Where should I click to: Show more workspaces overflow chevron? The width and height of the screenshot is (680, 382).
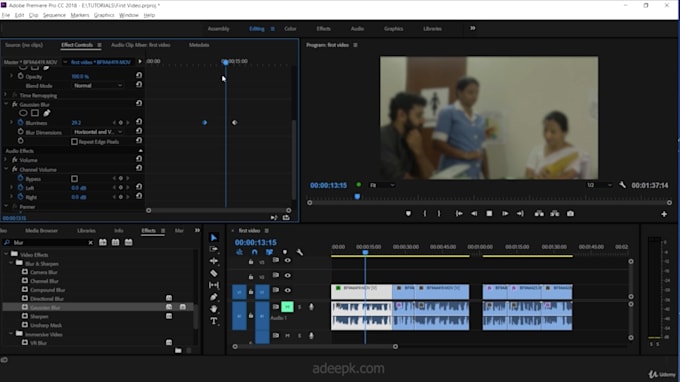click(472, 28)
